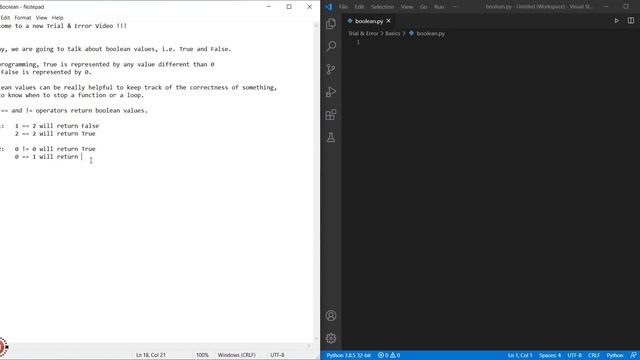Minimize the Notepad window

[269, 7]
